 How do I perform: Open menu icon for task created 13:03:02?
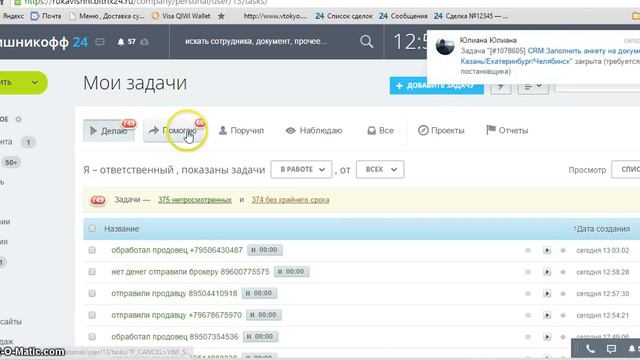coord(528,250)
